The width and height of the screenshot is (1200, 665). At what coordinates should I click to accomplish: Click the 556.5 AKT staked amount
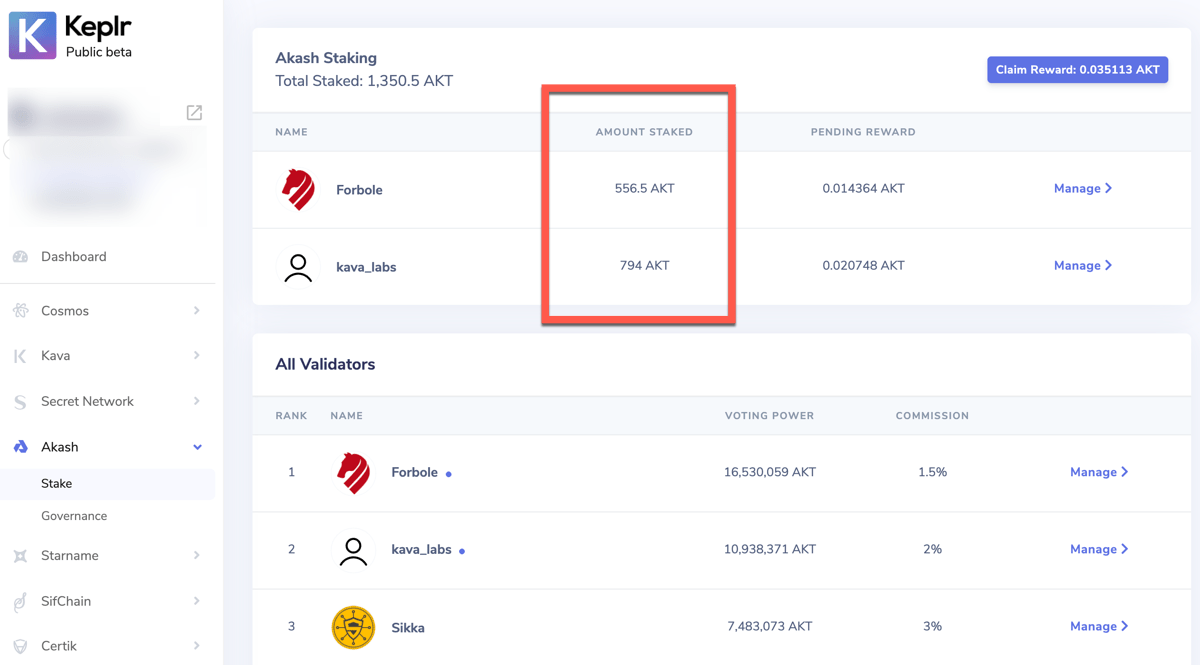644,188
